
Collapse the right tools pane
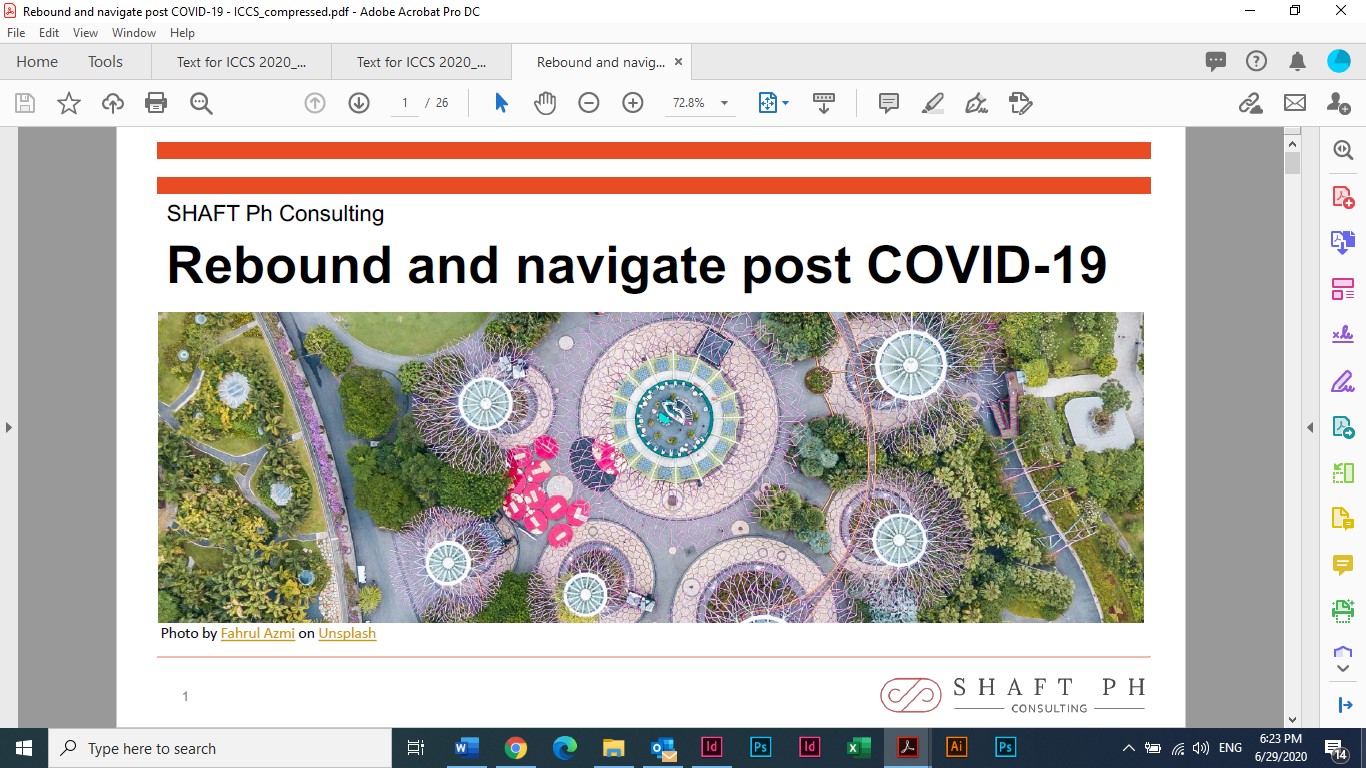(x=1310, y=428)
